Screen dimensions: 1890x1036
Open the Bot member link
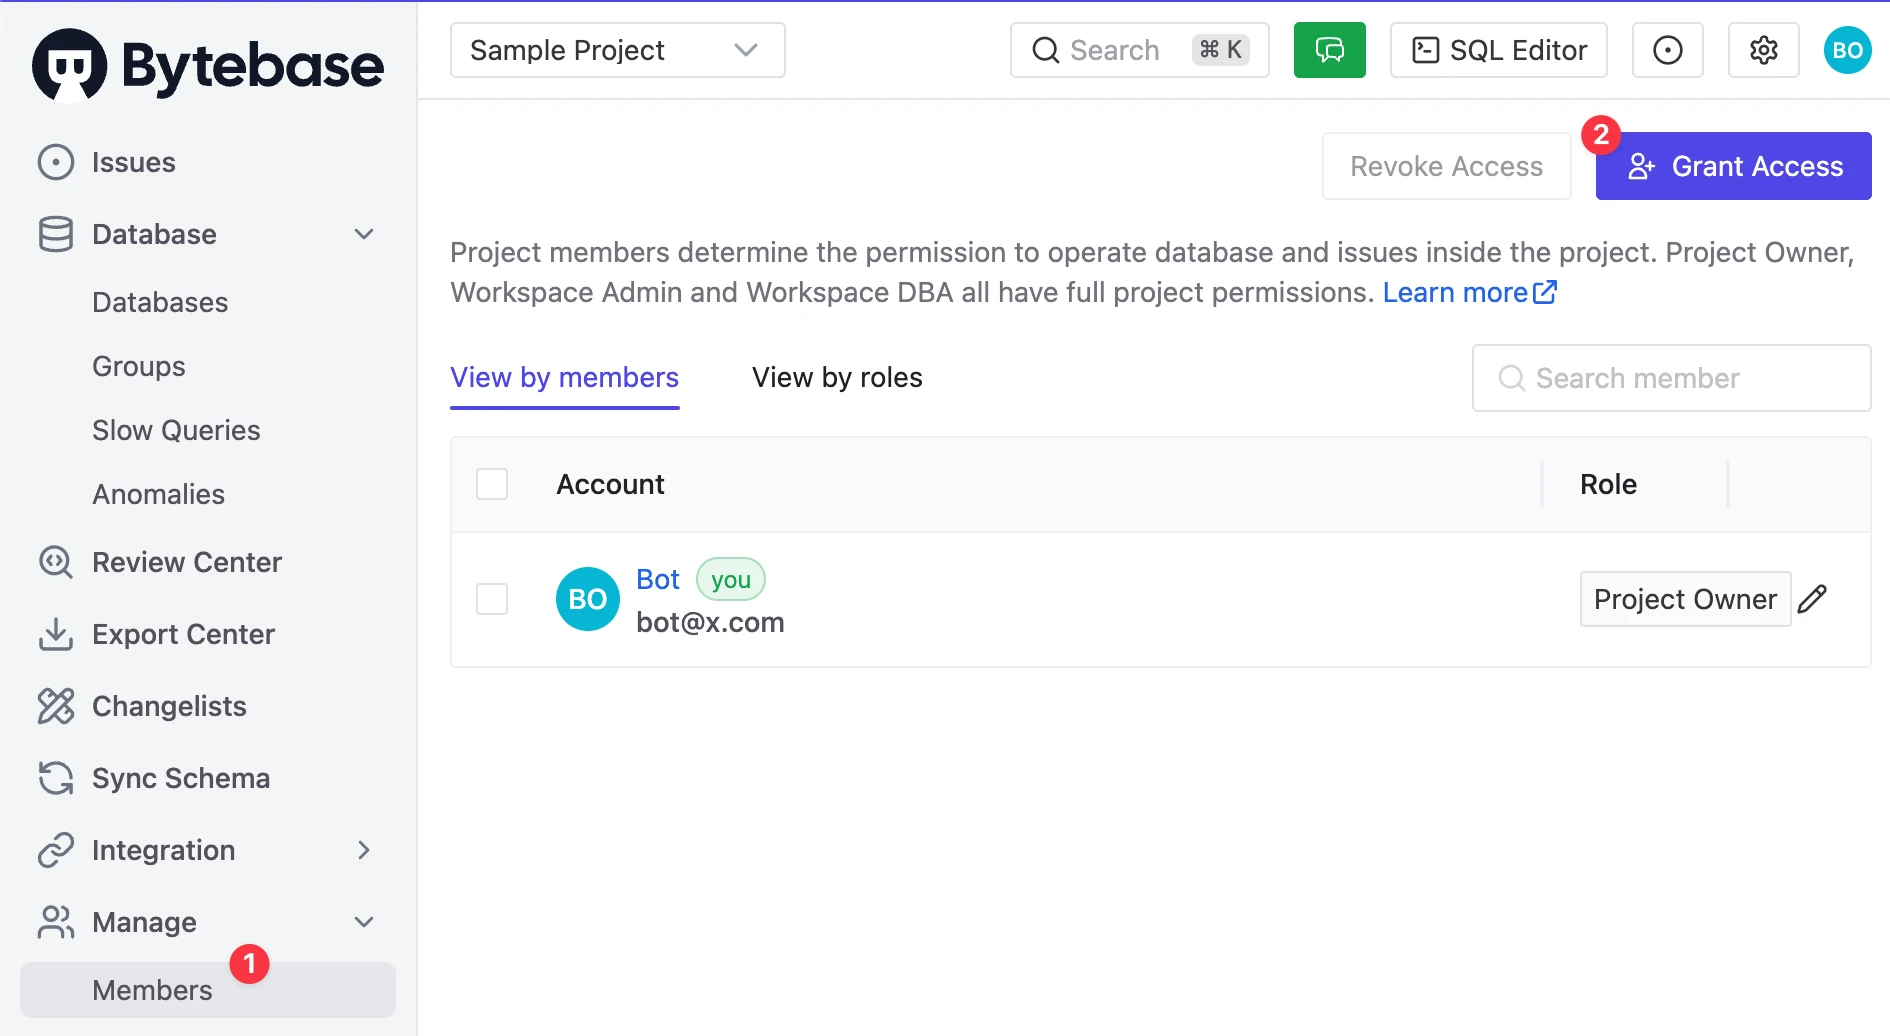(x=658, y=579)
